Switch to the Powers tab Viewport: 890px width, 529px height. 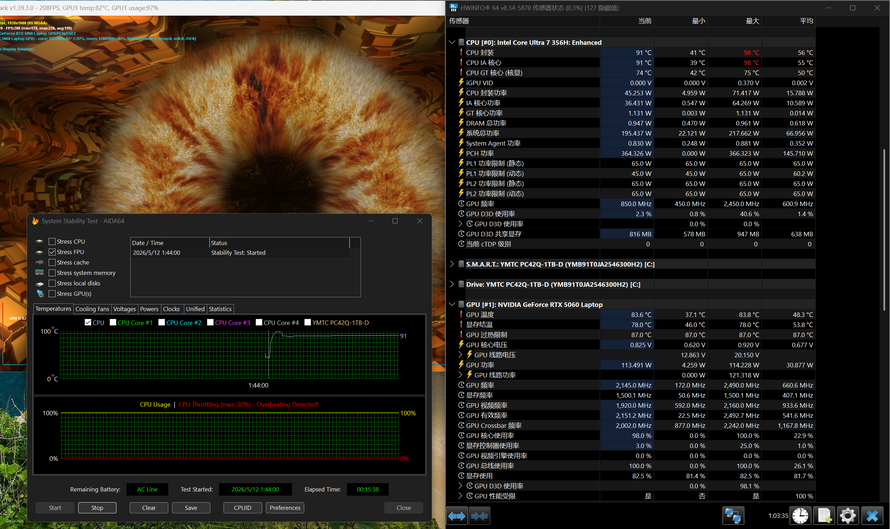click(149, 309)
